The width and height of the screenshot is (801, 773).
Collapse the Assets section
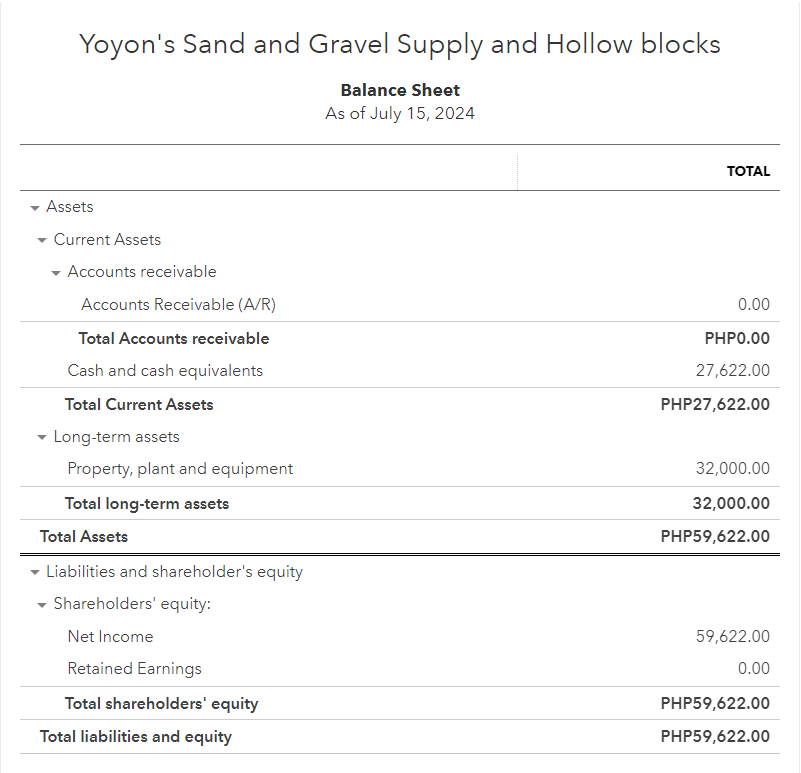[x=35, y=207]
